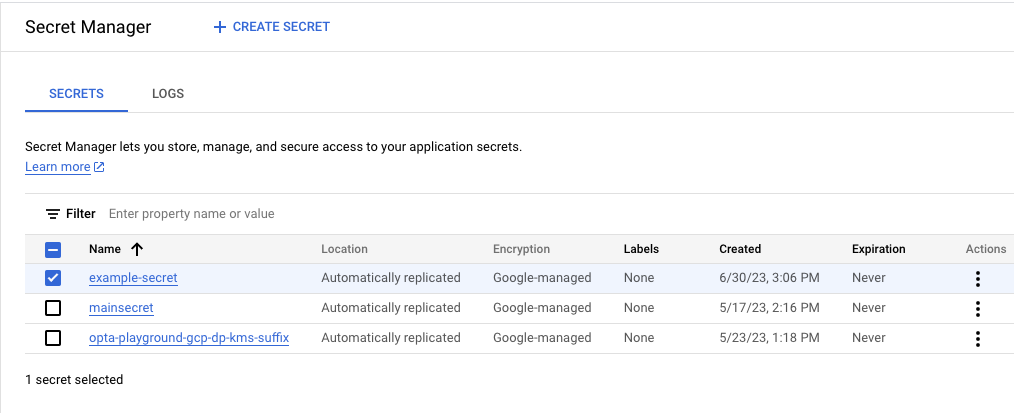1014x413 pixels.
Task: Select the Secrets tab
Action: (76, 94)
